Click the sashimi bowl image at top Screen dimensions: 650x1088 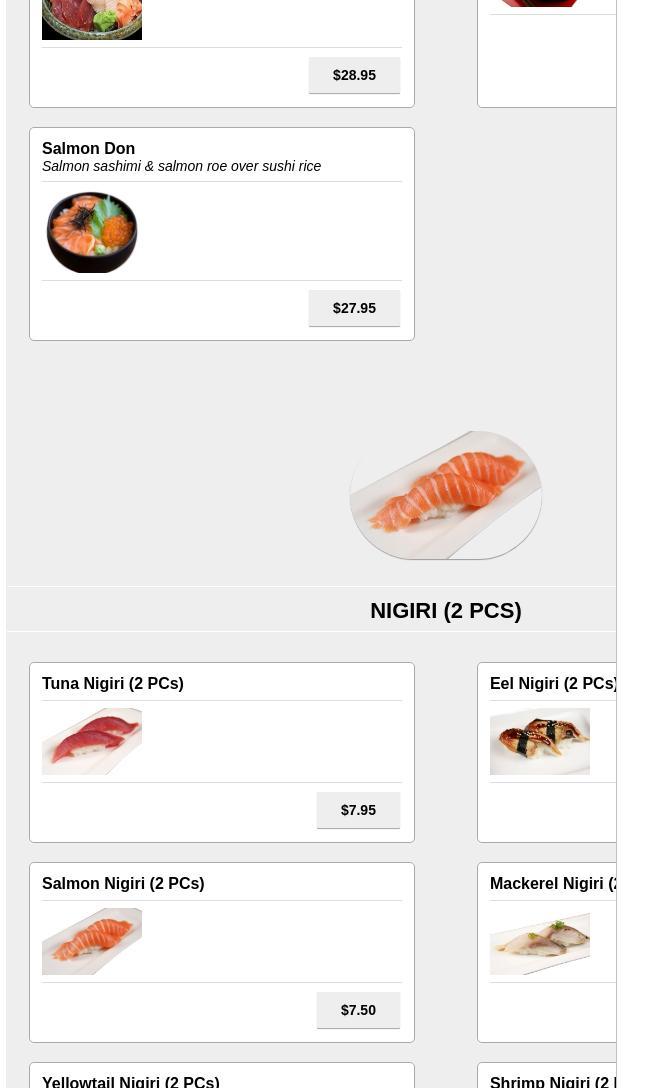click(92, 19)
